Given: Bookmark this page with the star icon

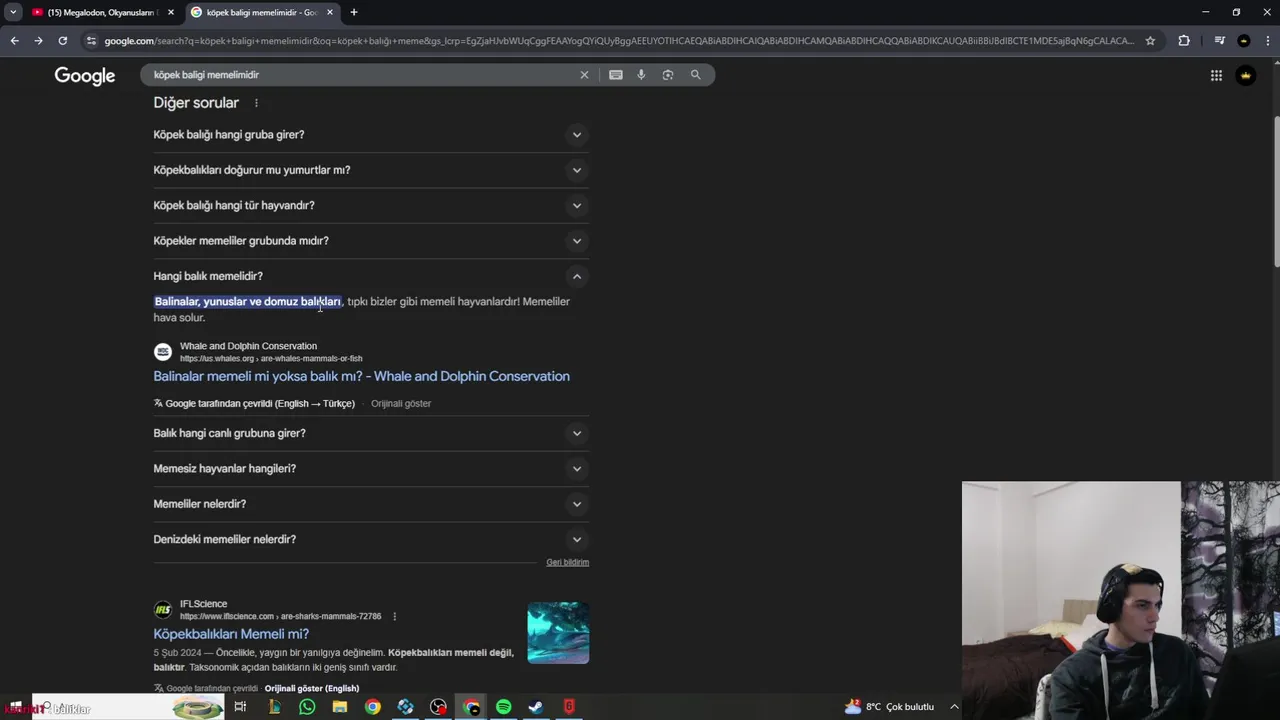Looking at the screenshot, I should click(1150, 41).
